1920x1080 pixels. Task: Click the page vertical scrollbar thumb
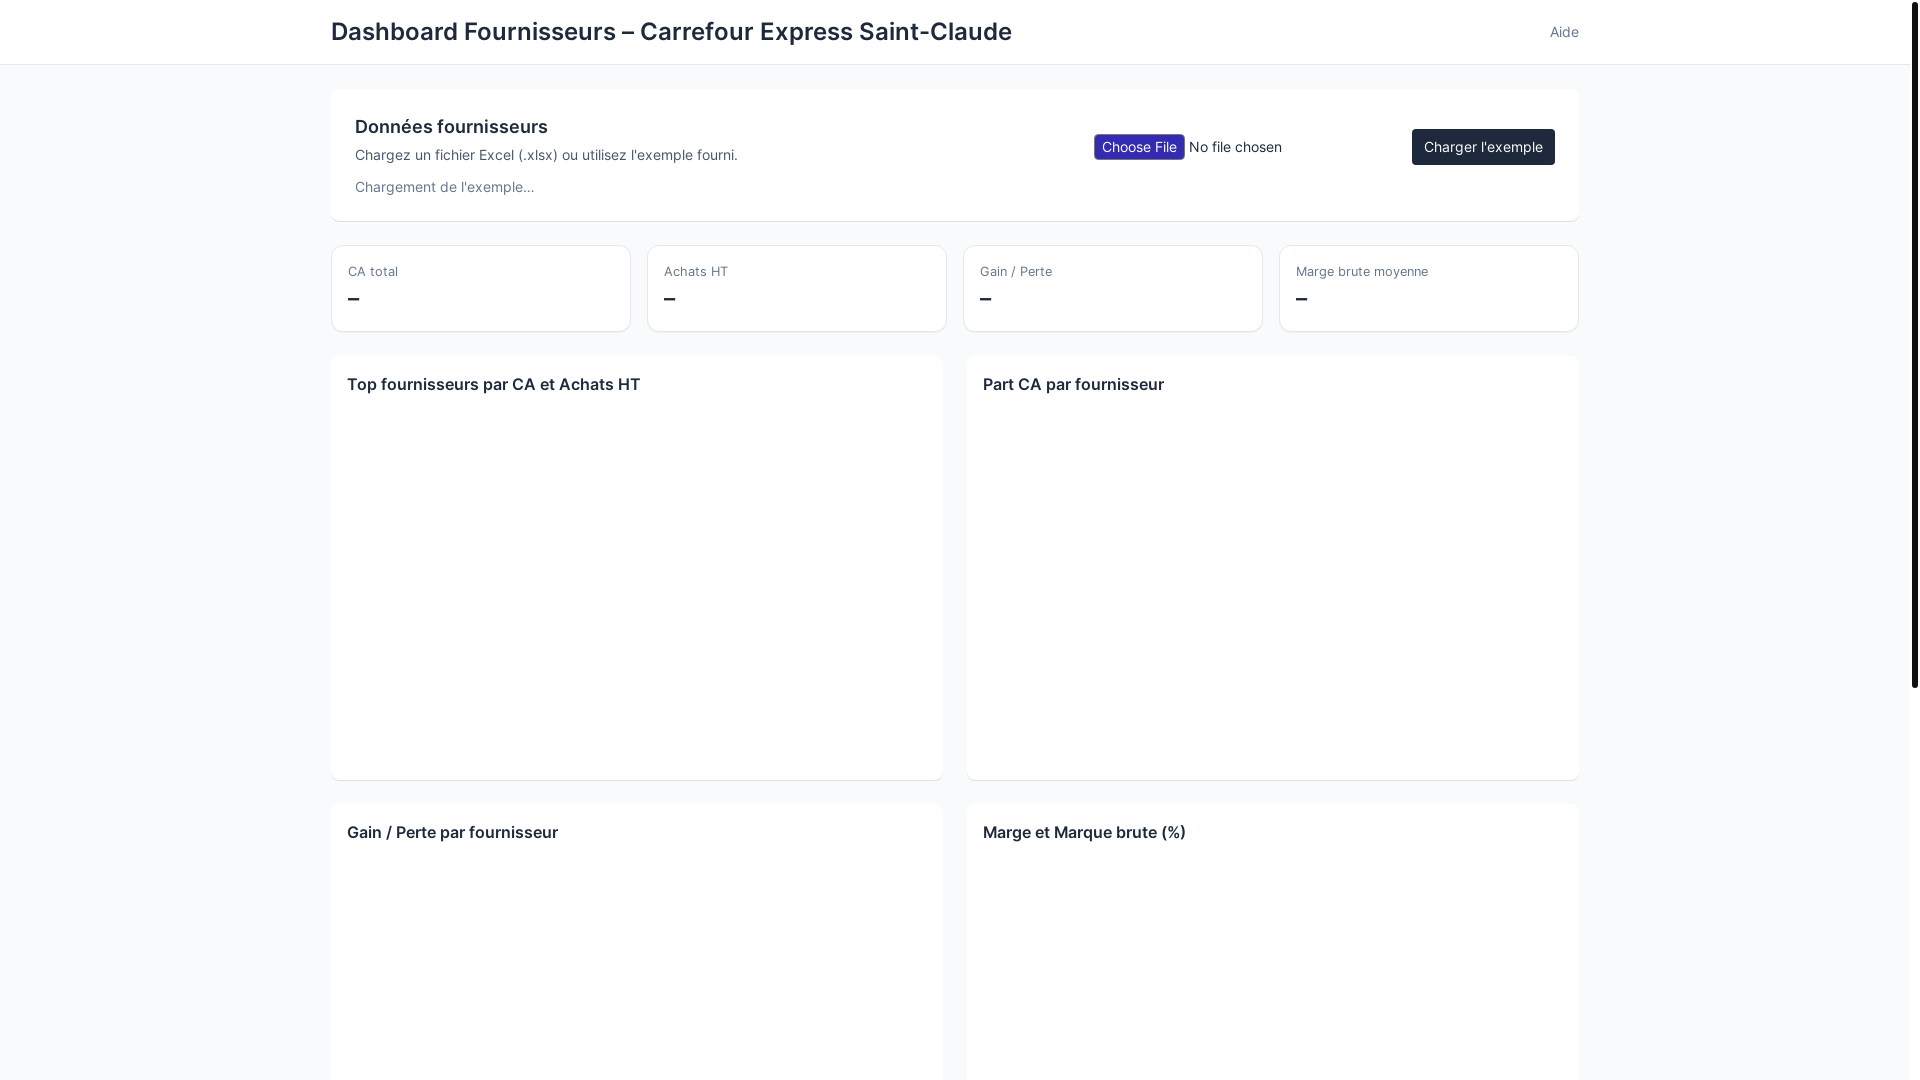coord(1914,343)
